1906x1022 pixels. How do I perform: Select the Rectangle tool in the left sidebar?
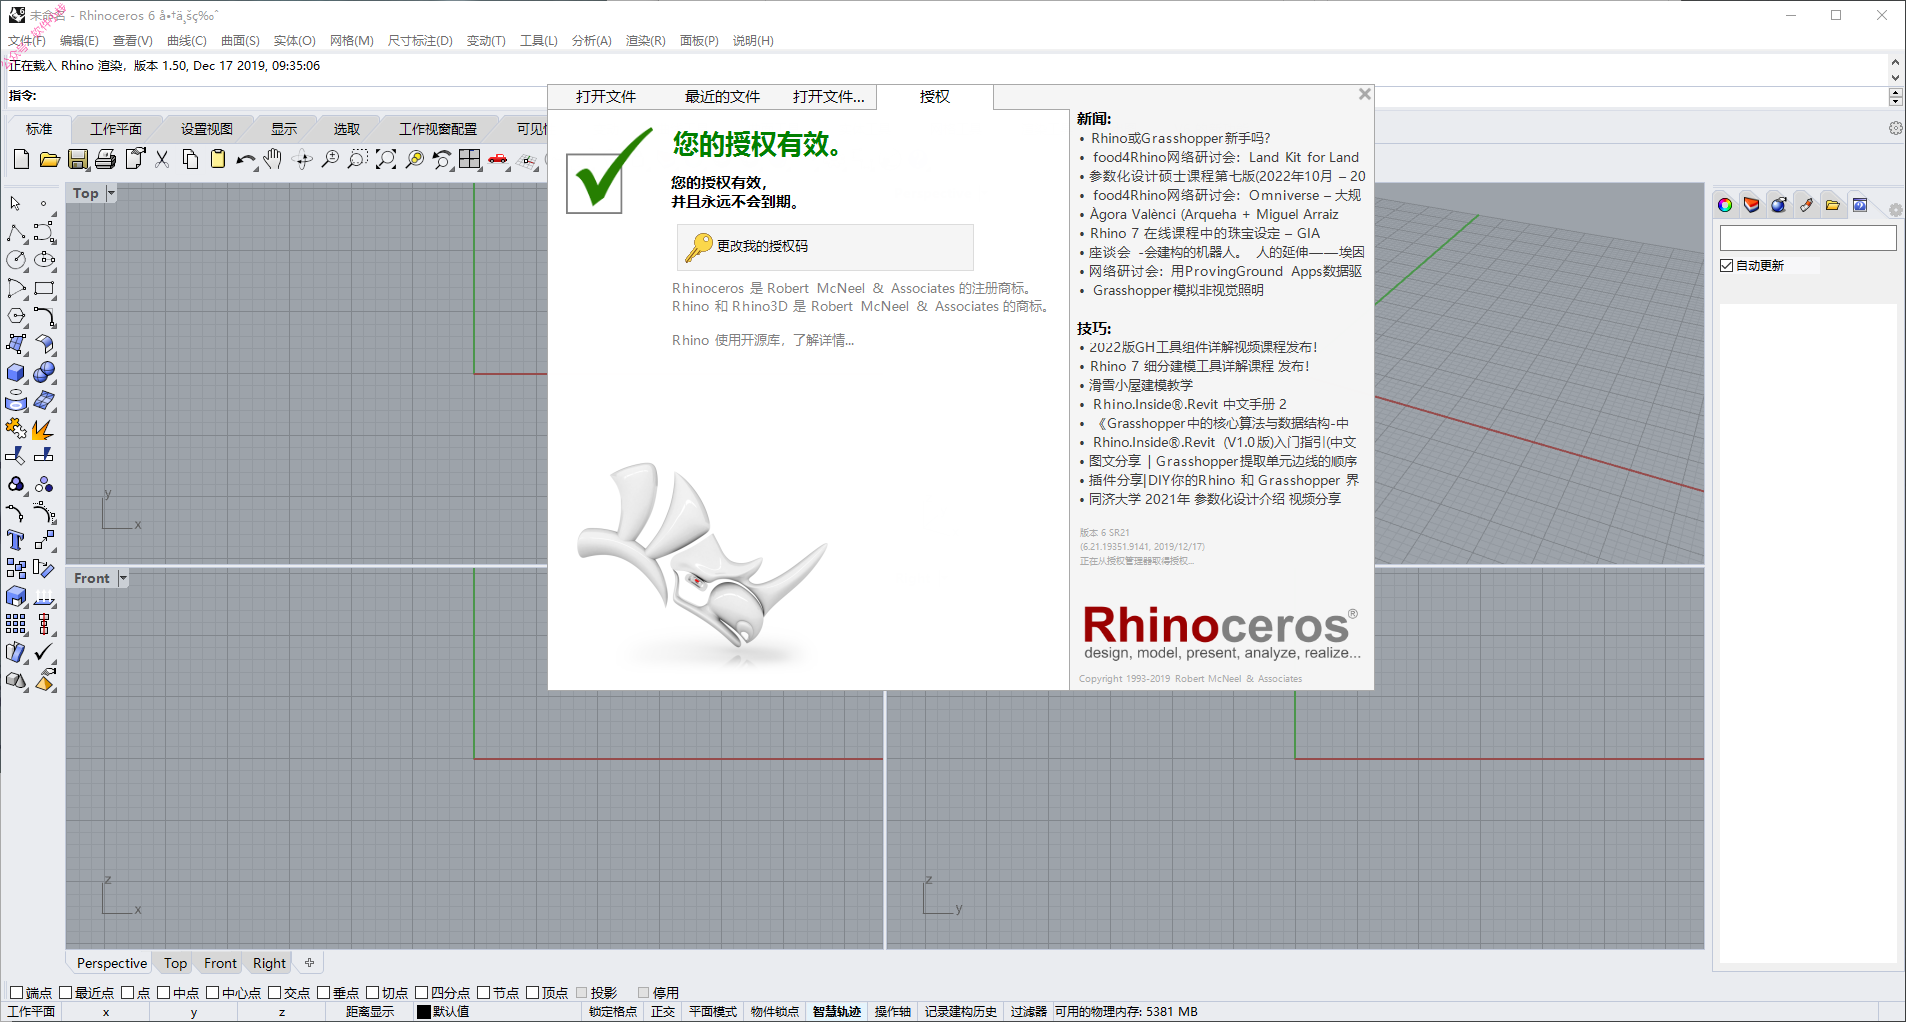coord(44,289)
